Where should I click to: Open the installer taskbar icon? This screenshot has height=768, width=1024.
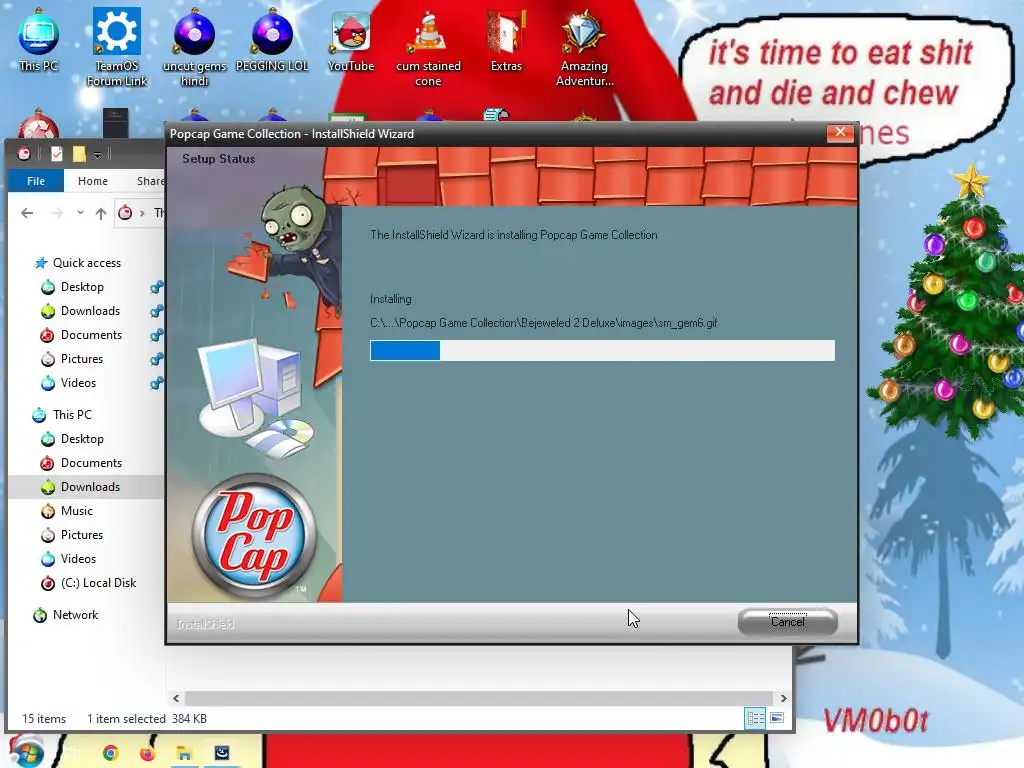[222, 753]
